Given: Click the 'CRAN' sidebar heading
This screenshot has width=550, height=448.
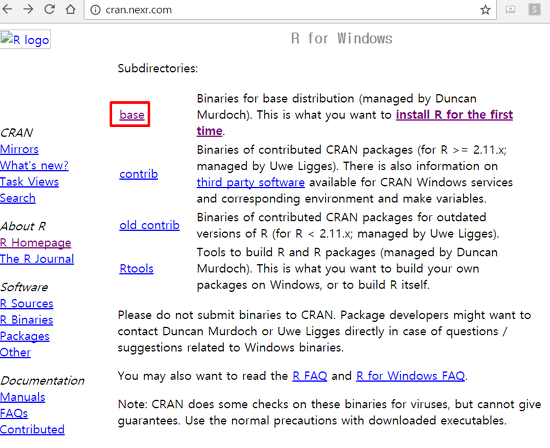Looking at the screenshot, I should 16,133.
